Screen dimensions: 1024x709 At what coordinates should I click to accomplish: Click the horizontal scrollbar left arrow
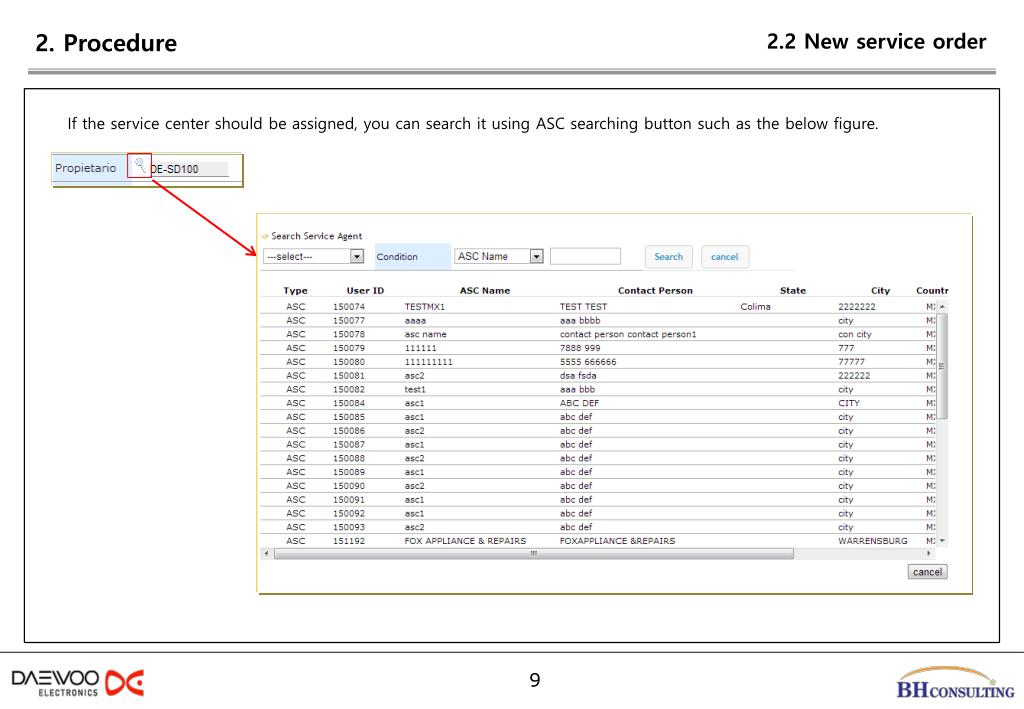coord(265,553)
